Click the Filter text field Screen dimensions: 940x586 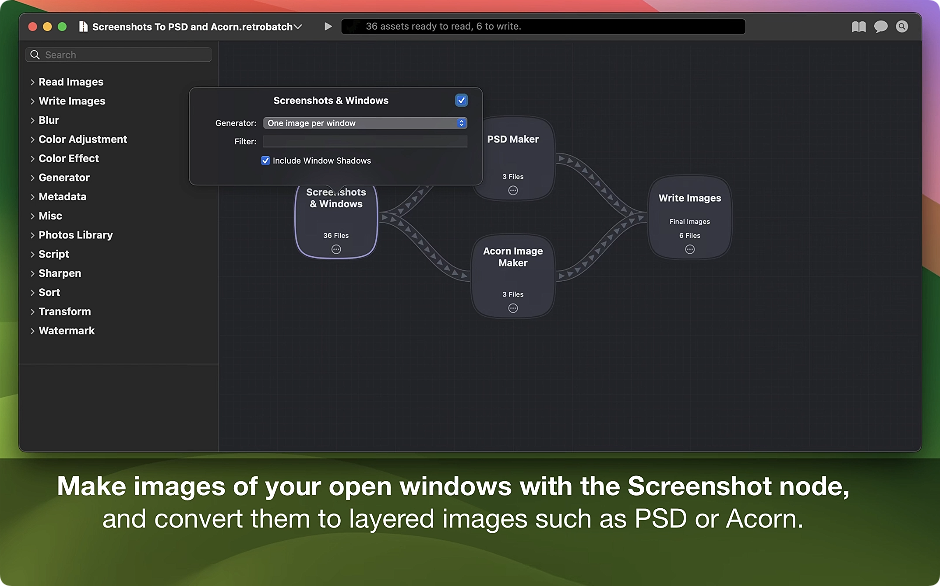pos(365,142)
